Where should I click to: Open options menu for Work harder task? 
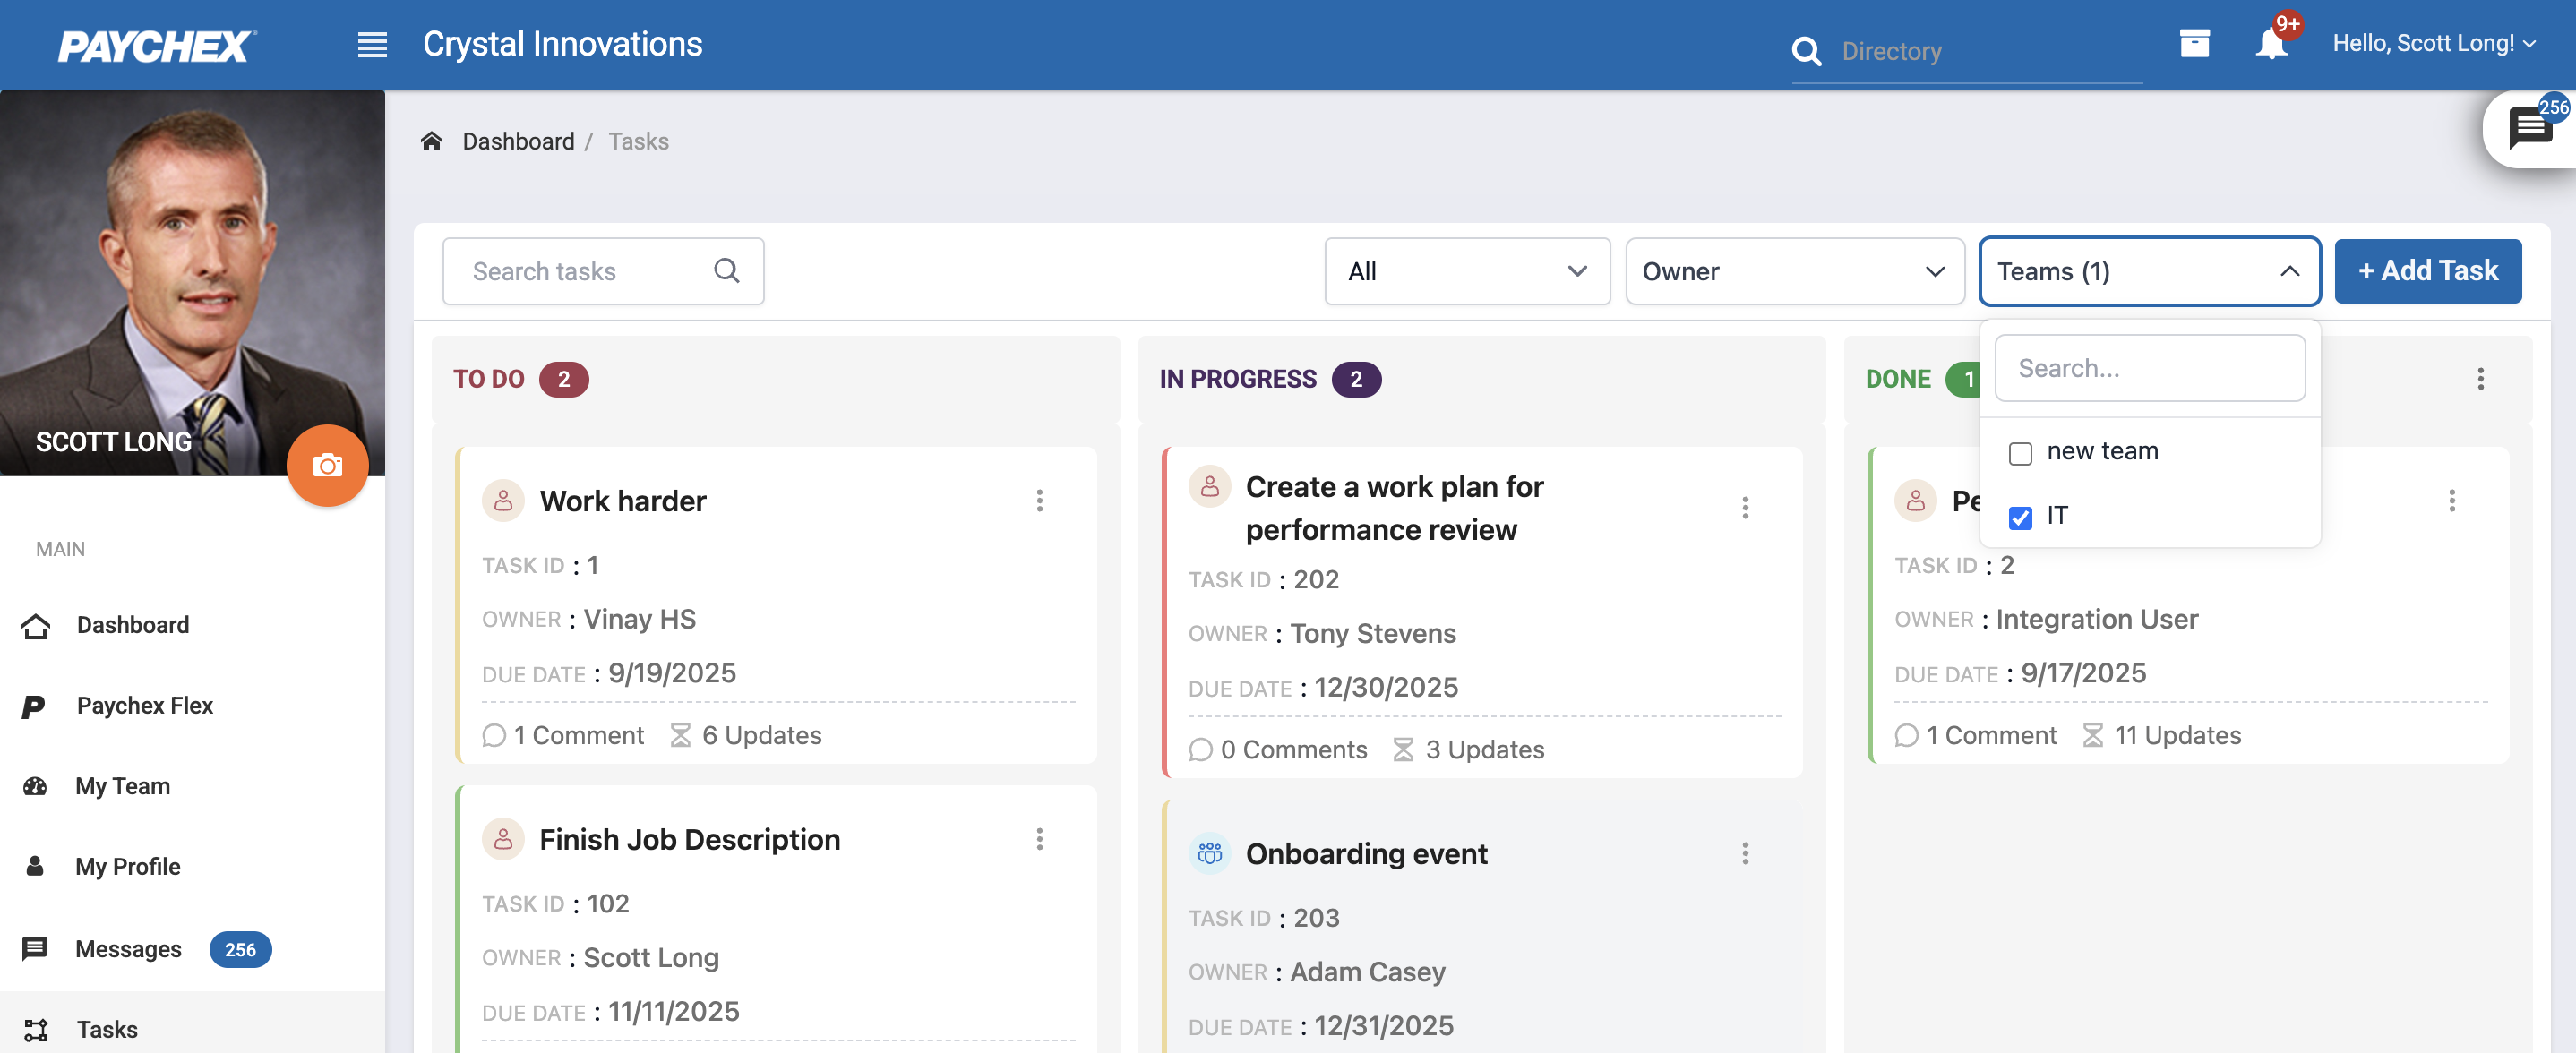pos(1039,500)
